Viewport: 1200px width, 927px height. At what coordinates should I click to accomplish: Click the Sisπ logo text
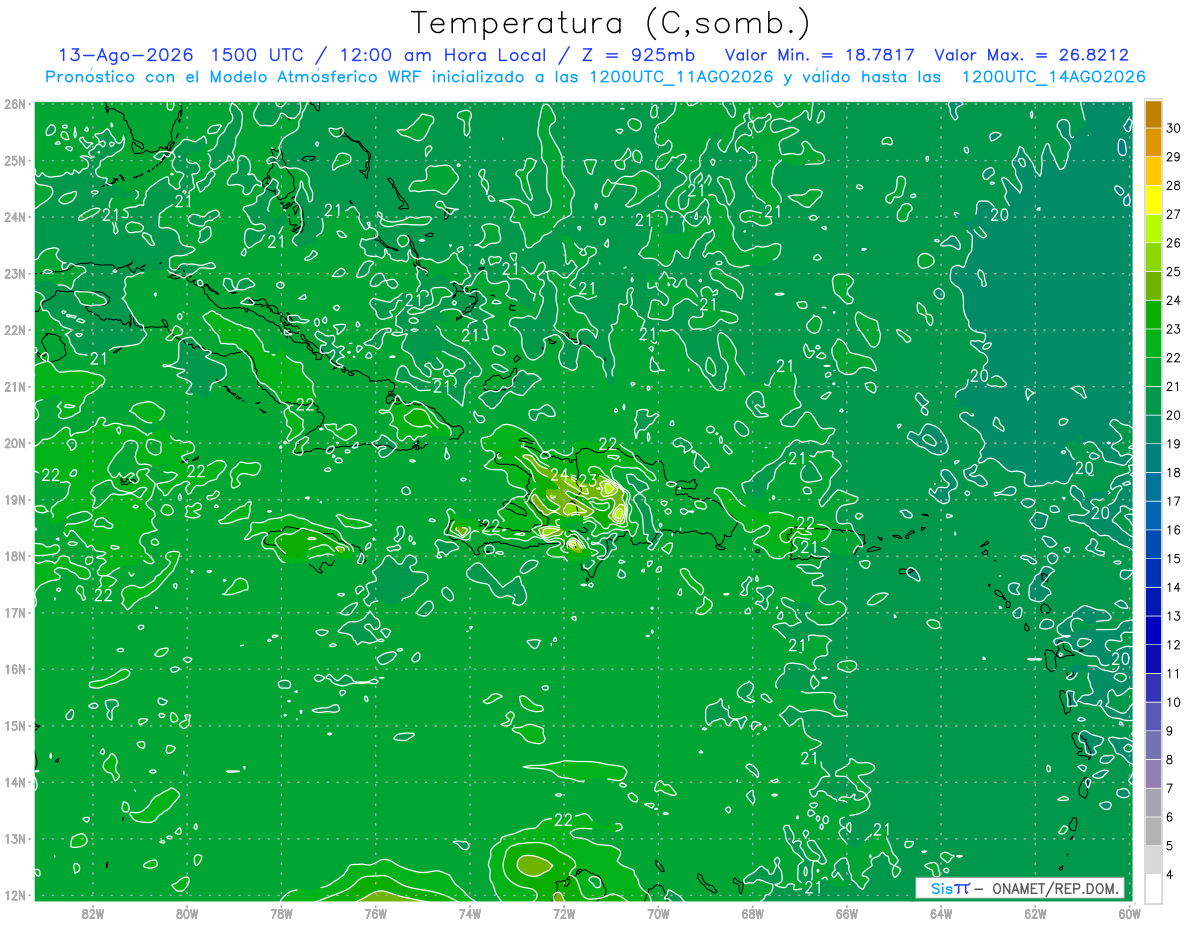pos(950,888)
